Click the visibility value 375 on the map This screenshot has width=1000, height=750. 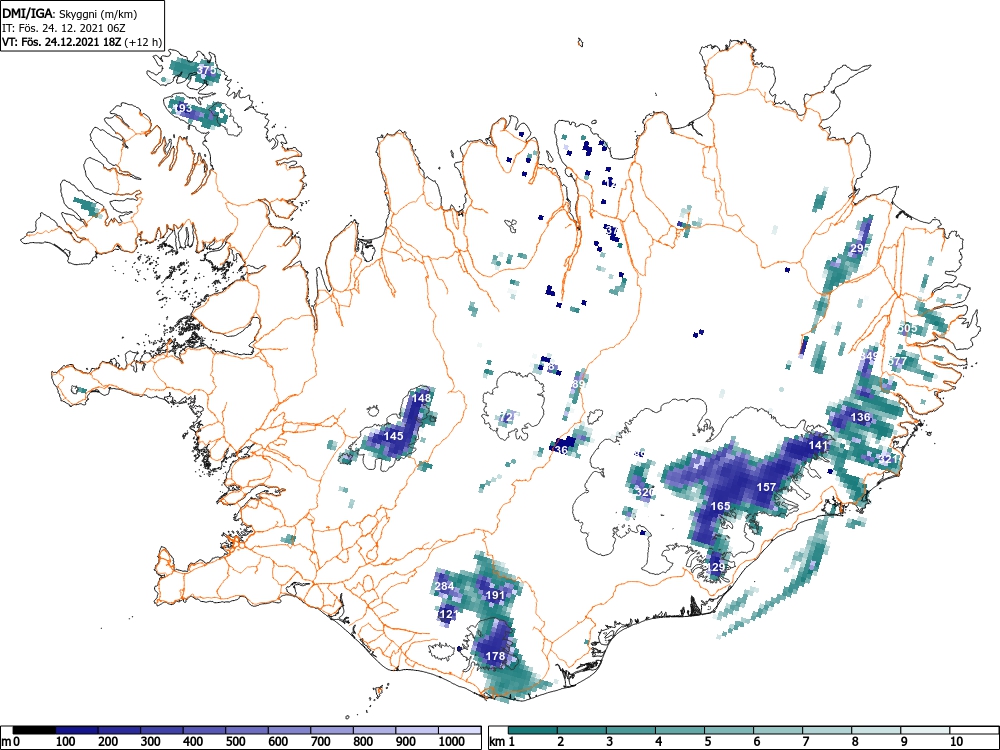(x=207, y=70)
